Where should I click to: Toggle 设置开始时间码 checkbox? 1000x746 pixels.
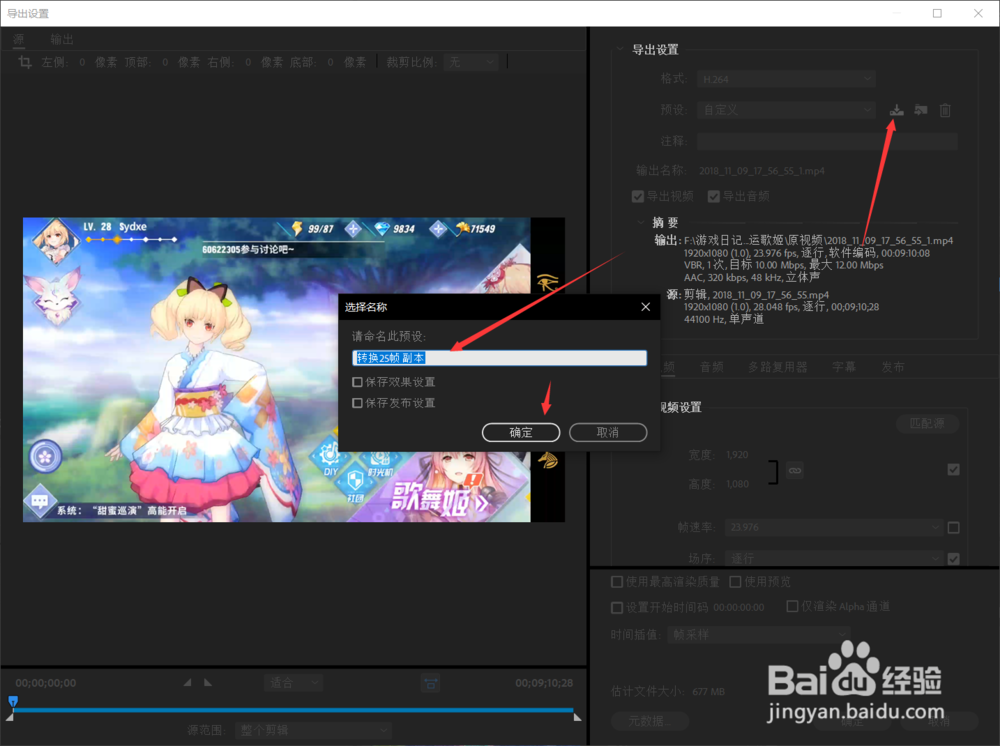(x=617, y=608)
